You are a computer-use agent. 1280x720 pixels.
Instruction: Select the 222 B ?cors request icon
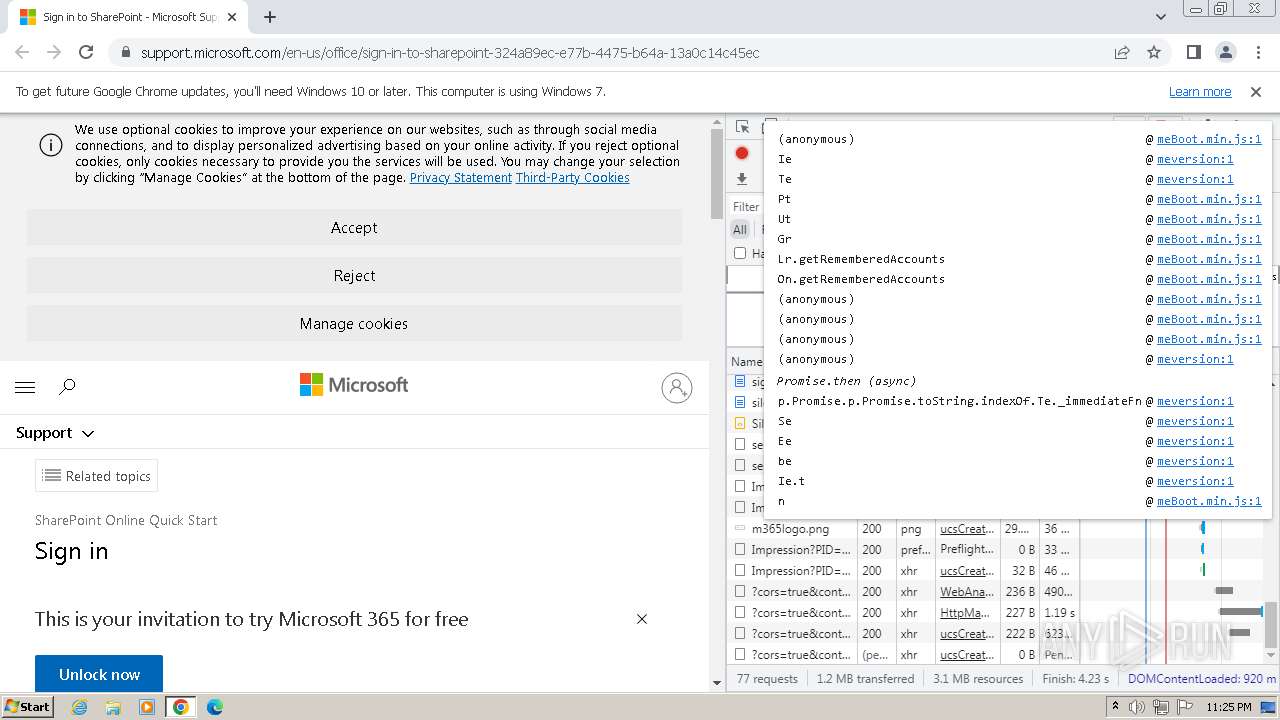740,634
